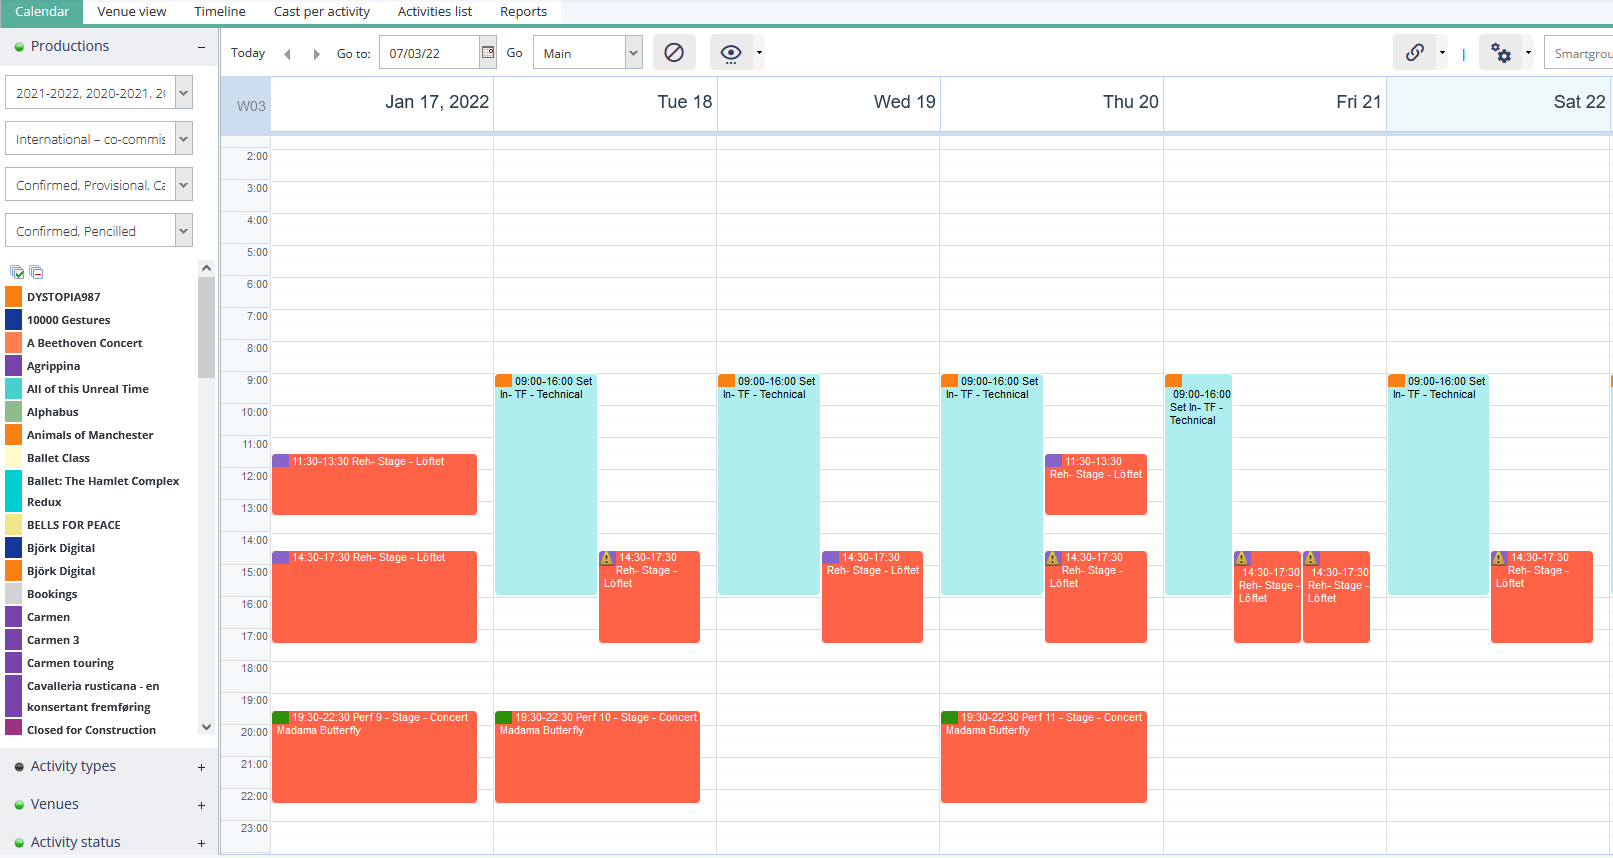Advance to next week with right arrow
Screen dimensions: 1613x858
(x=316, y=54)
